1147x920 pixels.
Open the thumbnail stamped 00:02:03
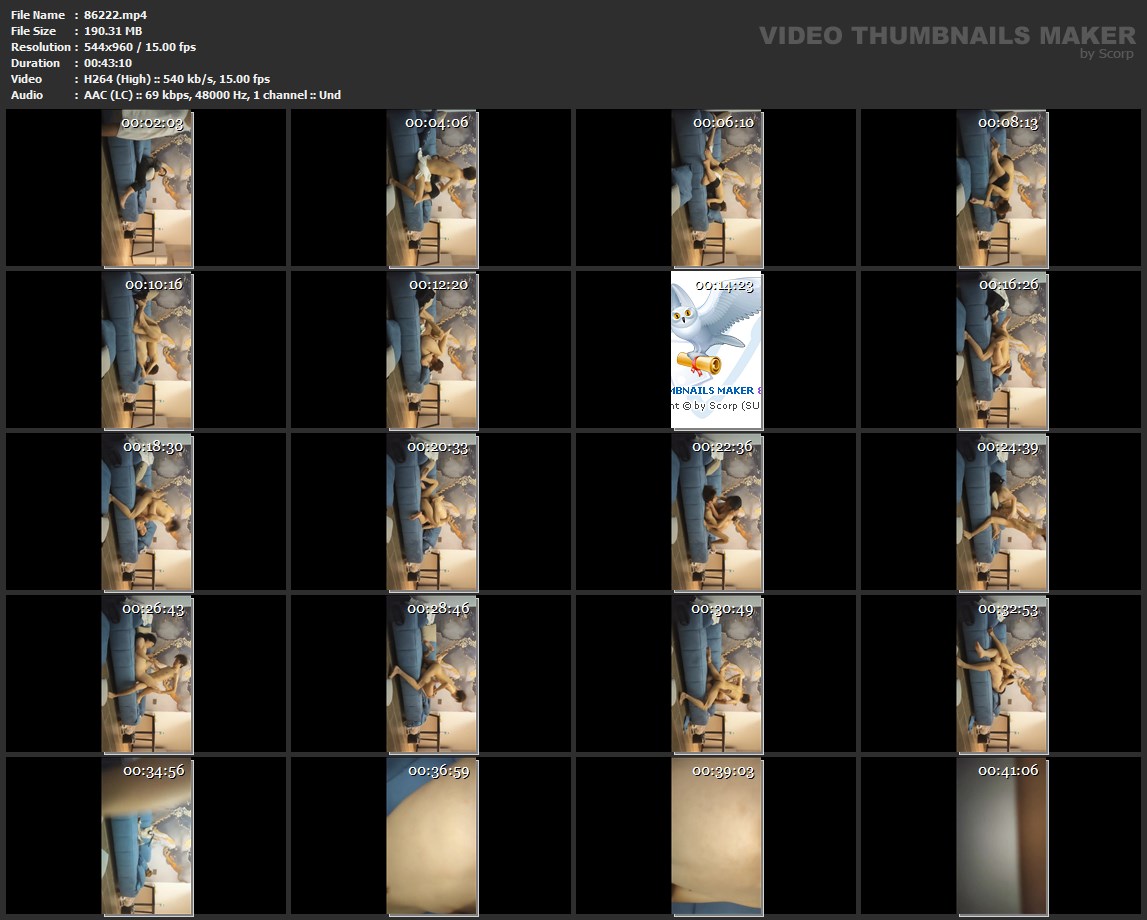147,188
